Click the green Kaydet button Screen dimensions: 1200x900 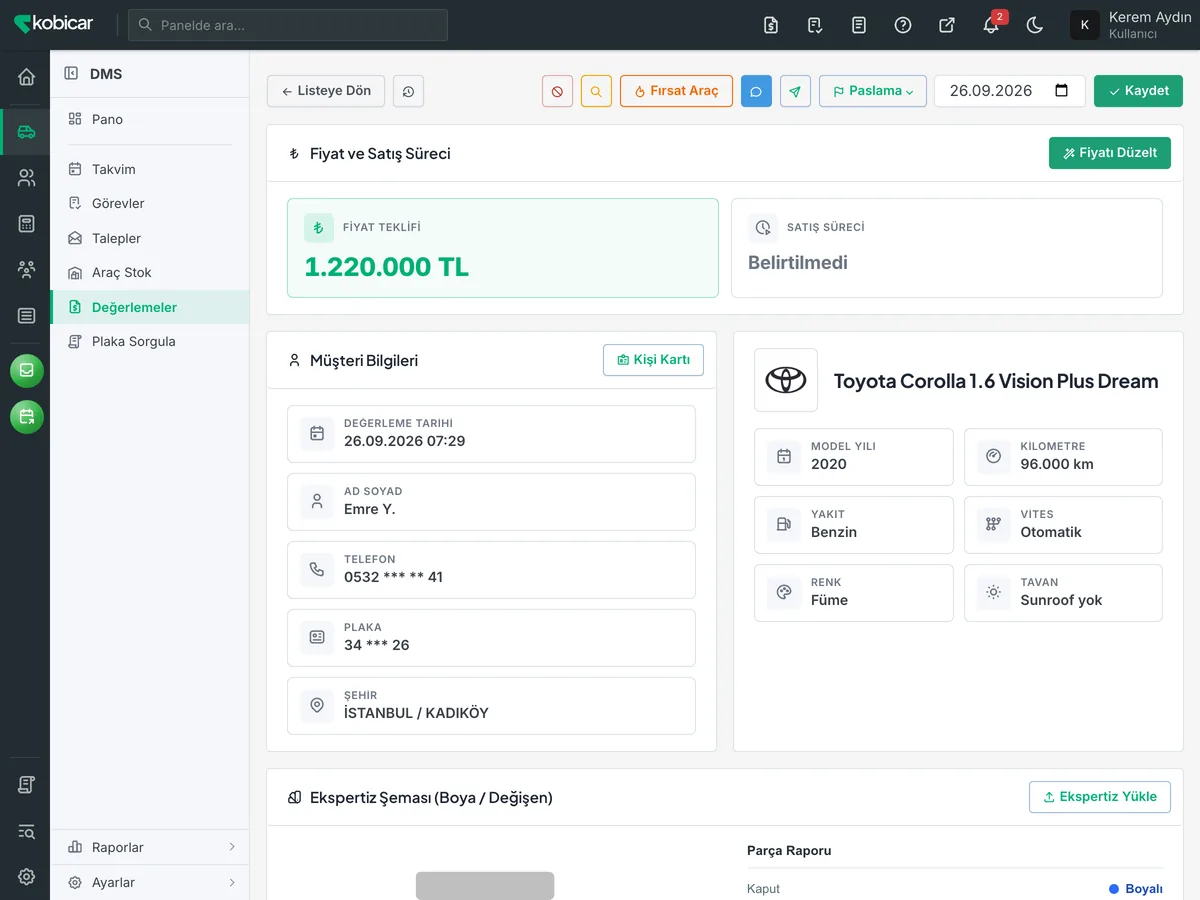point(1138,91)
